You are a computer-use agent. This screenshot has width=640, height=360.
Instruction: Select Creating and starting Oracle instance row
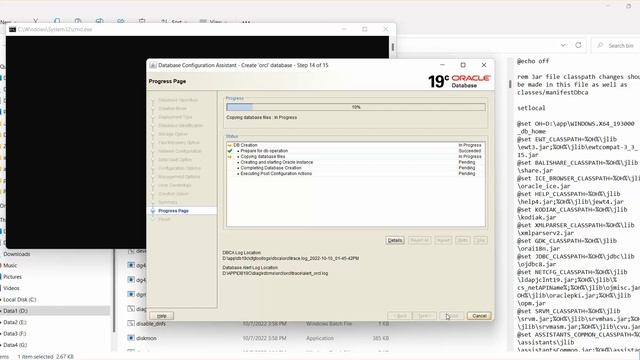click(356, 162)
